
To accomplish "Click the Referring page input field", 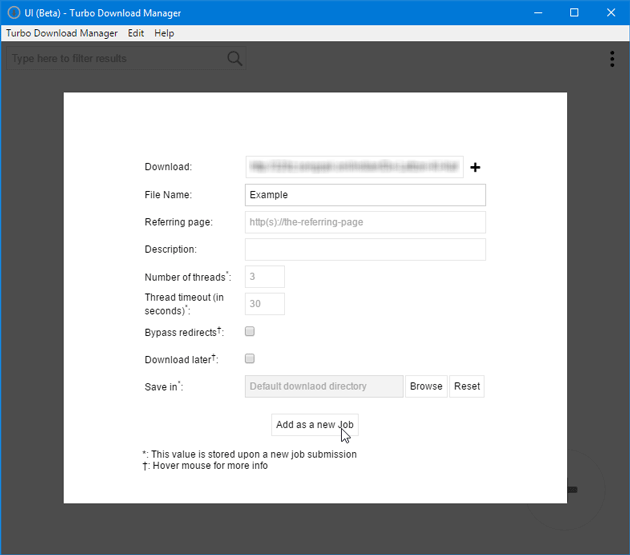I will tap(365, 222).
